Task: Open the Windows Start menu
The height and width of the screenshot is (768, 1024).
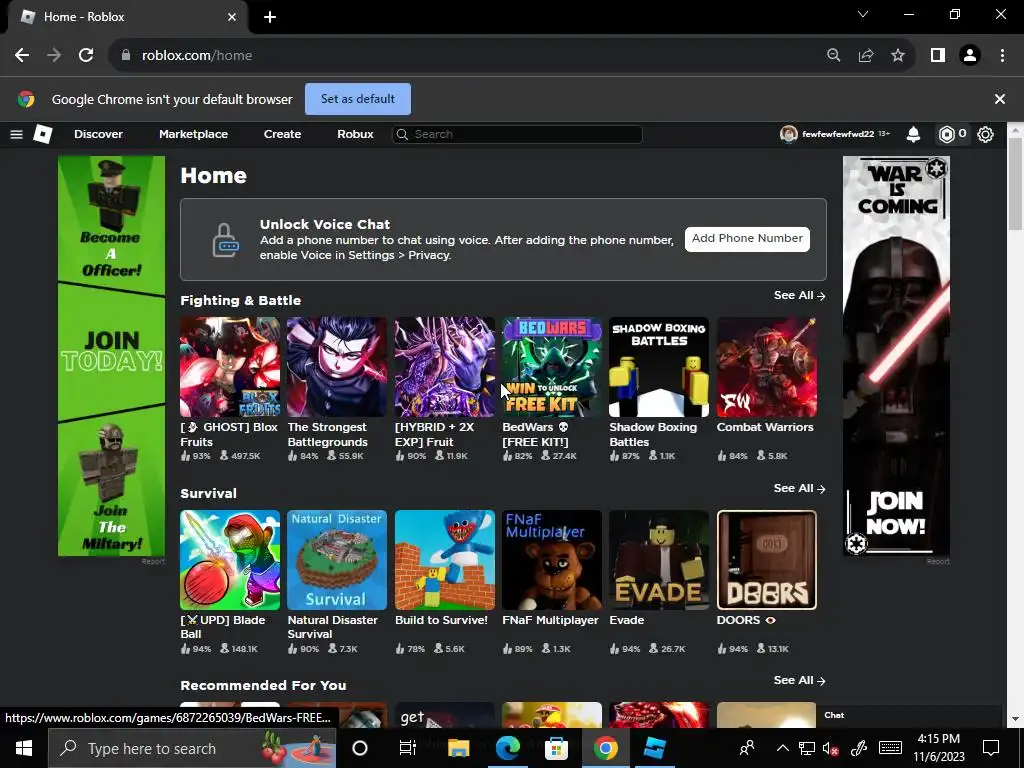Action: (x=24, y=748)
